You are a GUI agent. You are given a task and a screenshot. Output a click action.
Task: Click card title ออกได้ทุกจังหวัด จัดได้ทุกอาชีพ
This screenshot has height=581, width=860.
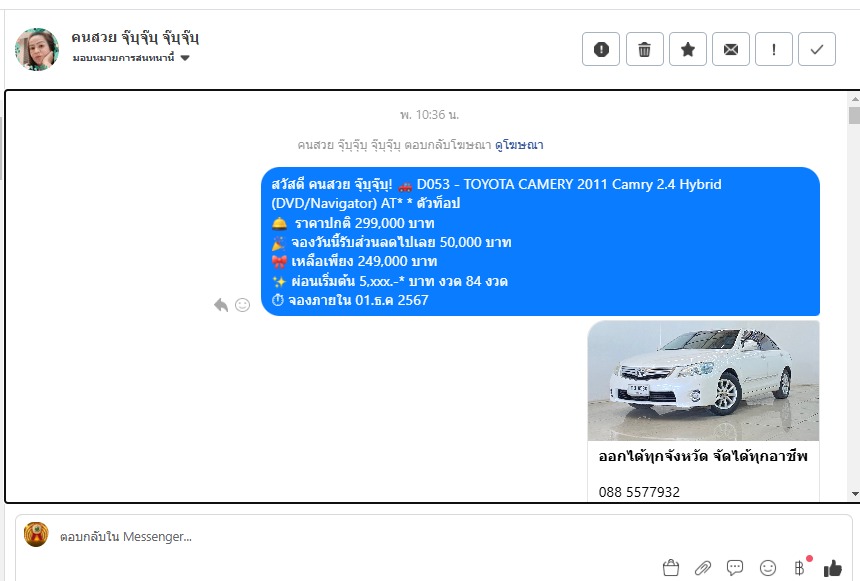click(x=703, y=456)
